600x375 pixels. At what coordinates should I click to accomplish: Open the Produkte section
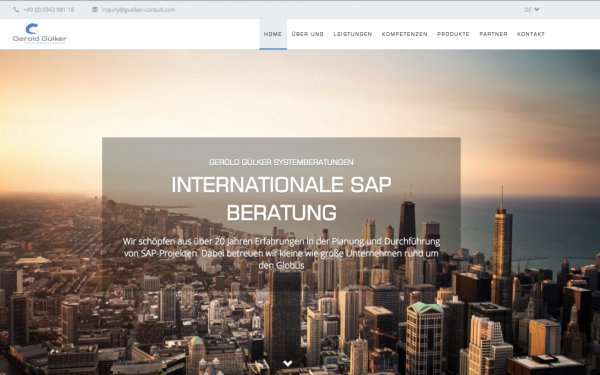[453, 34]
